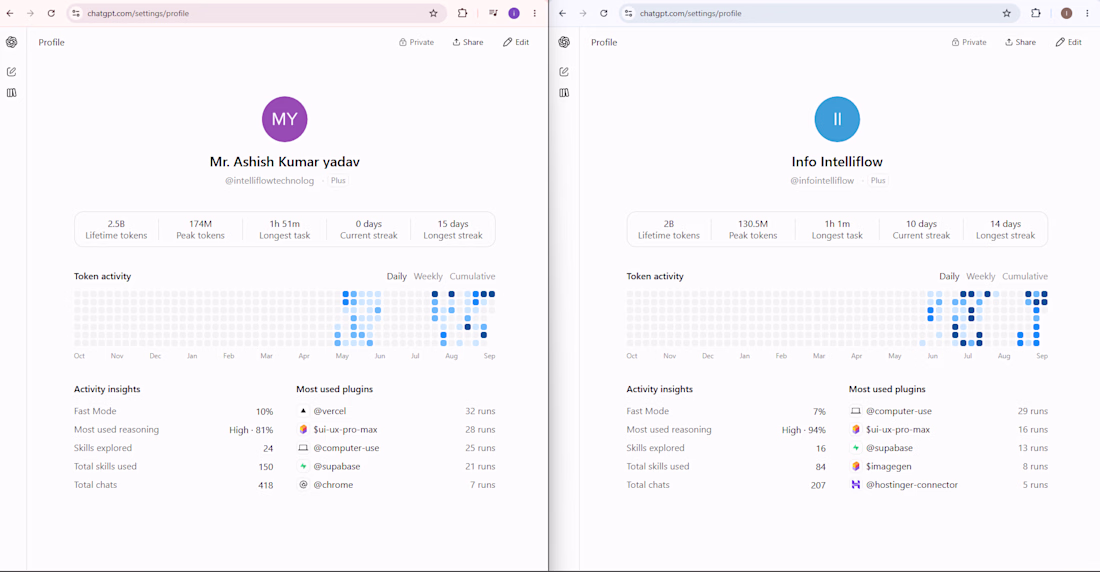Select Cumulative tab on left token activity
Viewport: 1100px width, 572px height.
point(472,277)
